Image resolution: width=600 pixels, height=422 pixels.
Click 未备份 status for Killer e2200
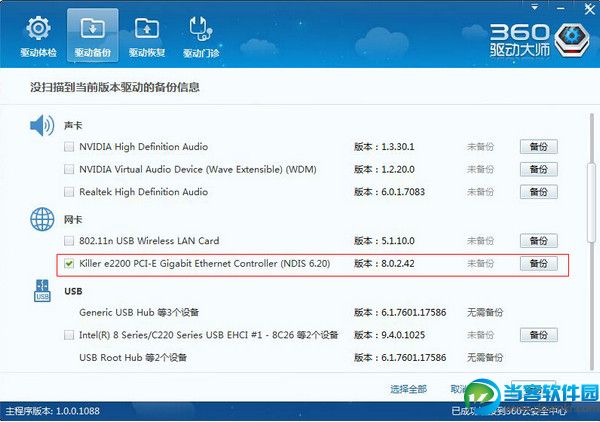(480, 264)
